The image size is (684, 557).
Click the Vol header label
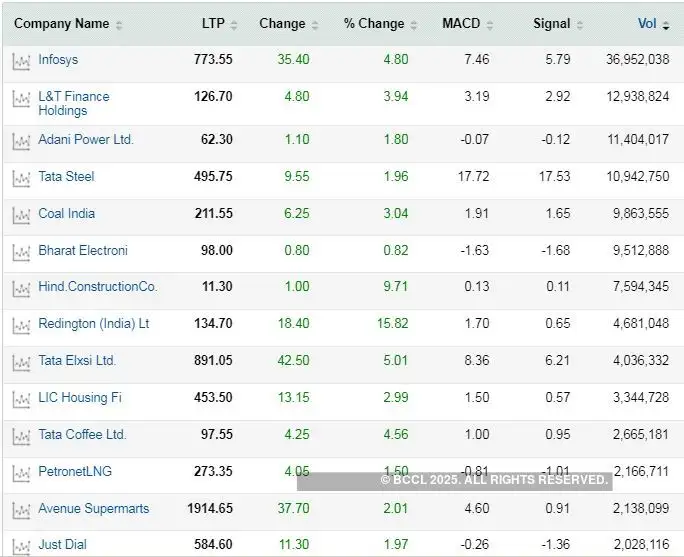click(x=647, y=24)
